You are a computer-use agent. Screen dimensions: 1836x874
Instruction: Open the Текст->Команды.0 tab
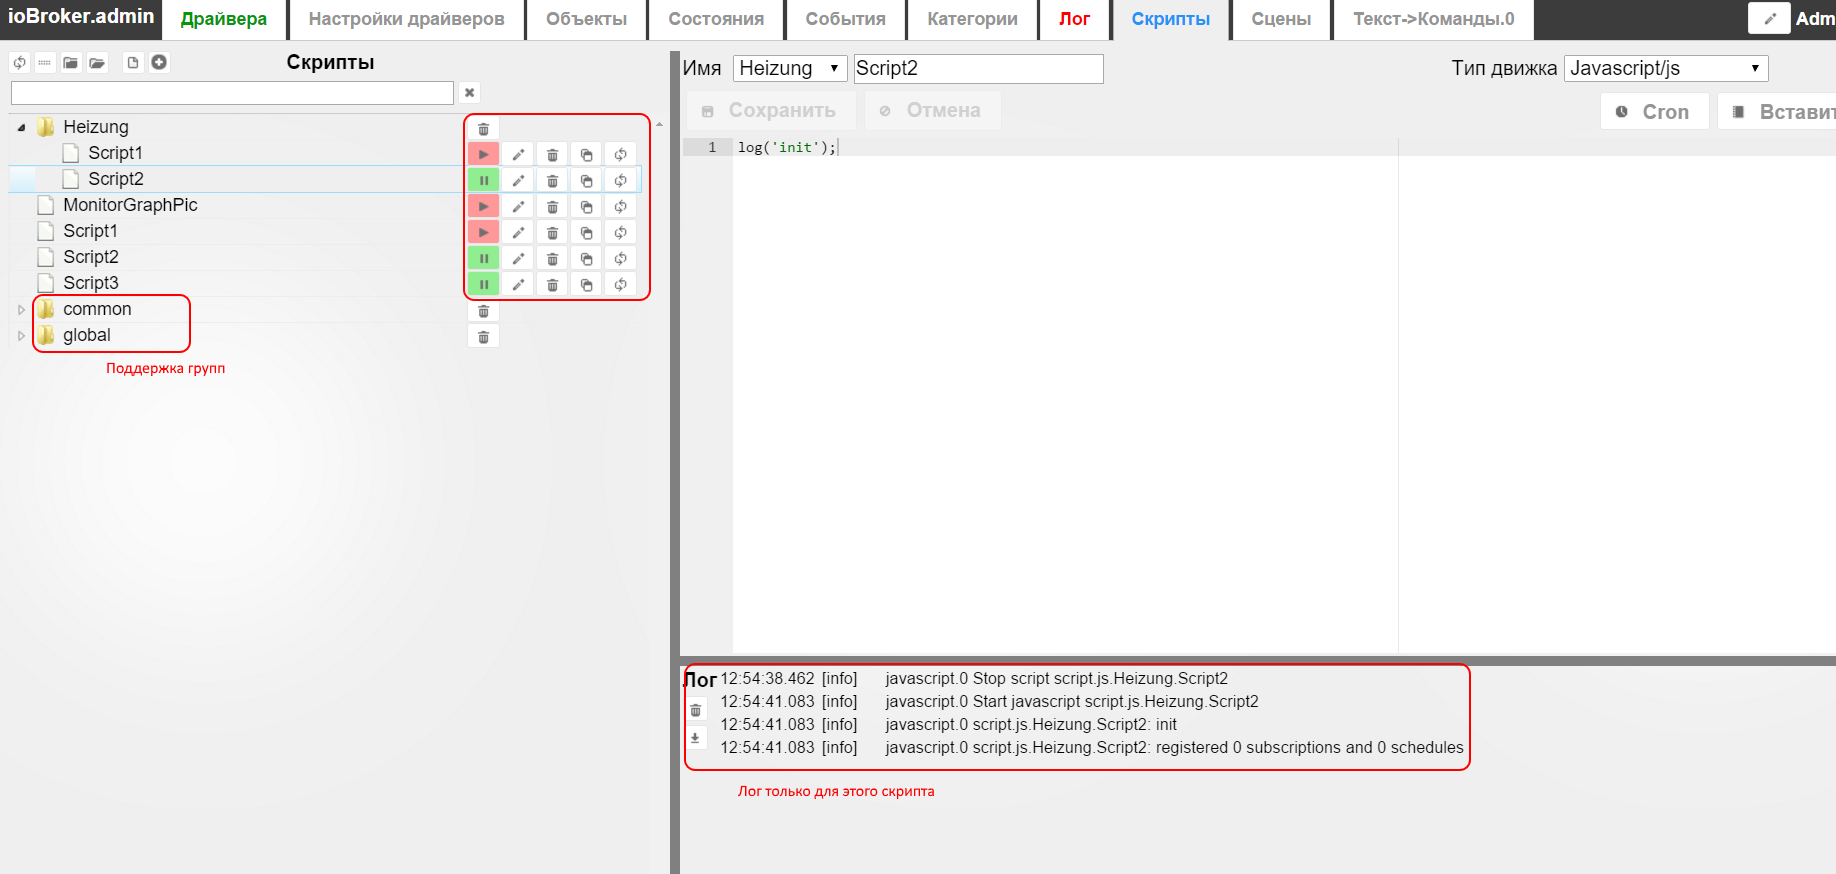[1433, 19]
